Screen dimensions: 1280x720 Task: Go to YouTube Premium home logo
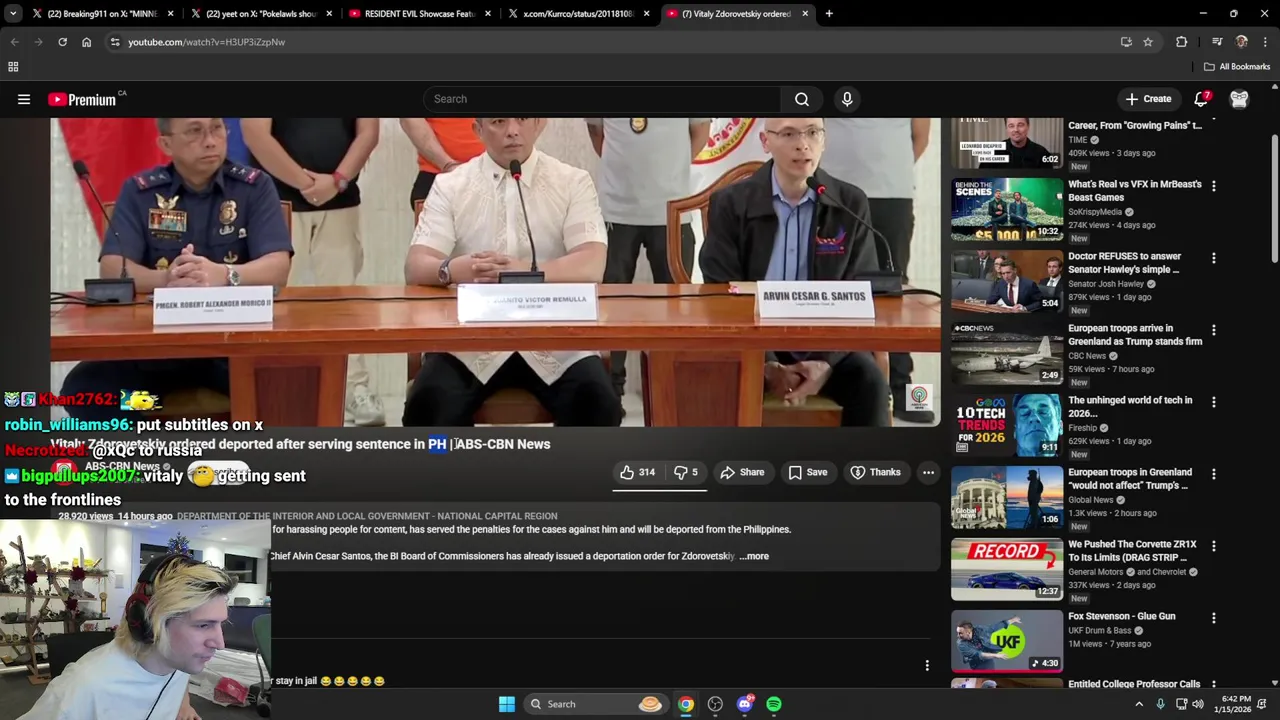[82, 99]
